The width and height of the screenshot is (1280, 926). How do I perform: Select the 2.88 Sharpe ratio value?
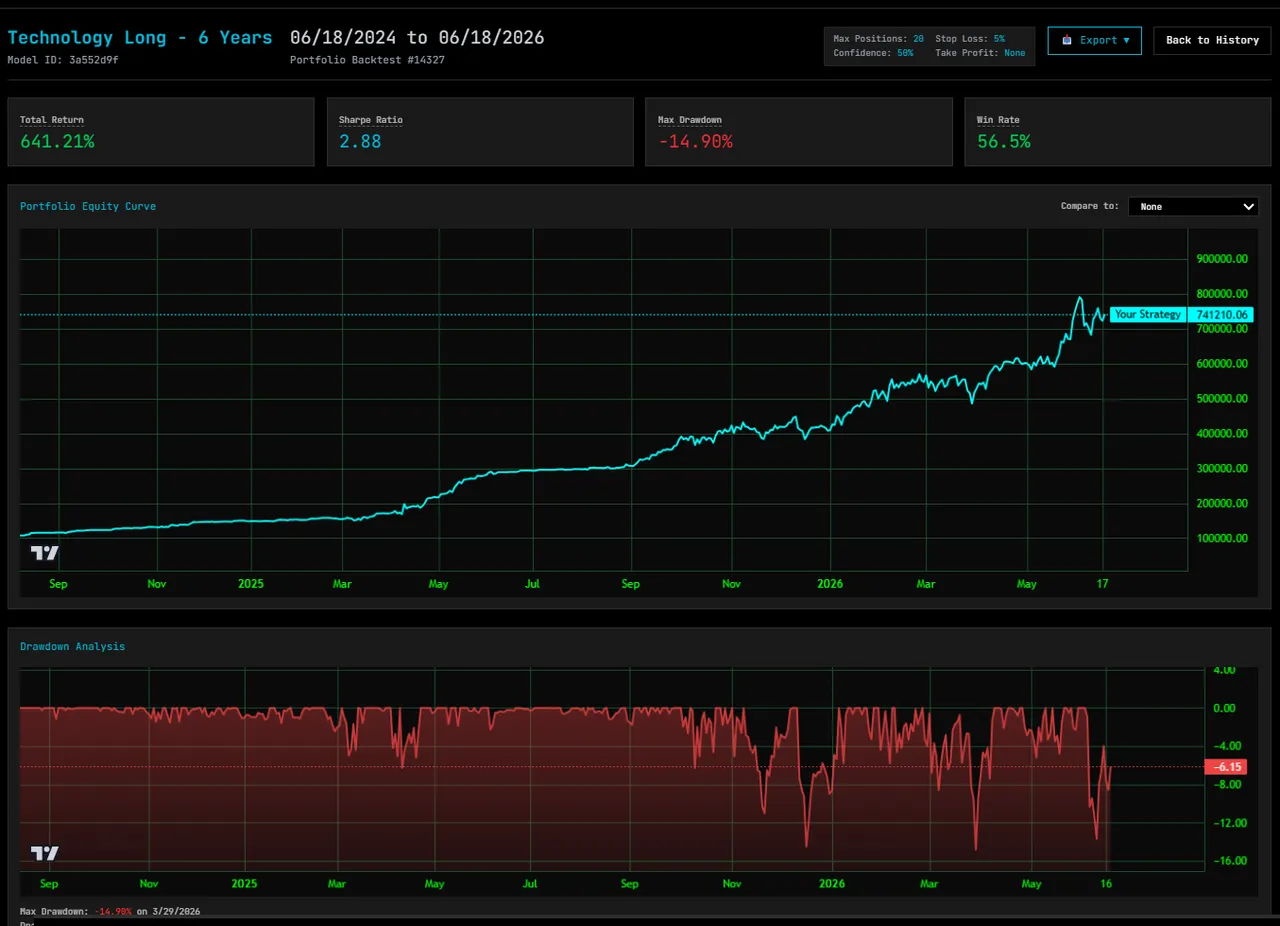coord(360,142)
